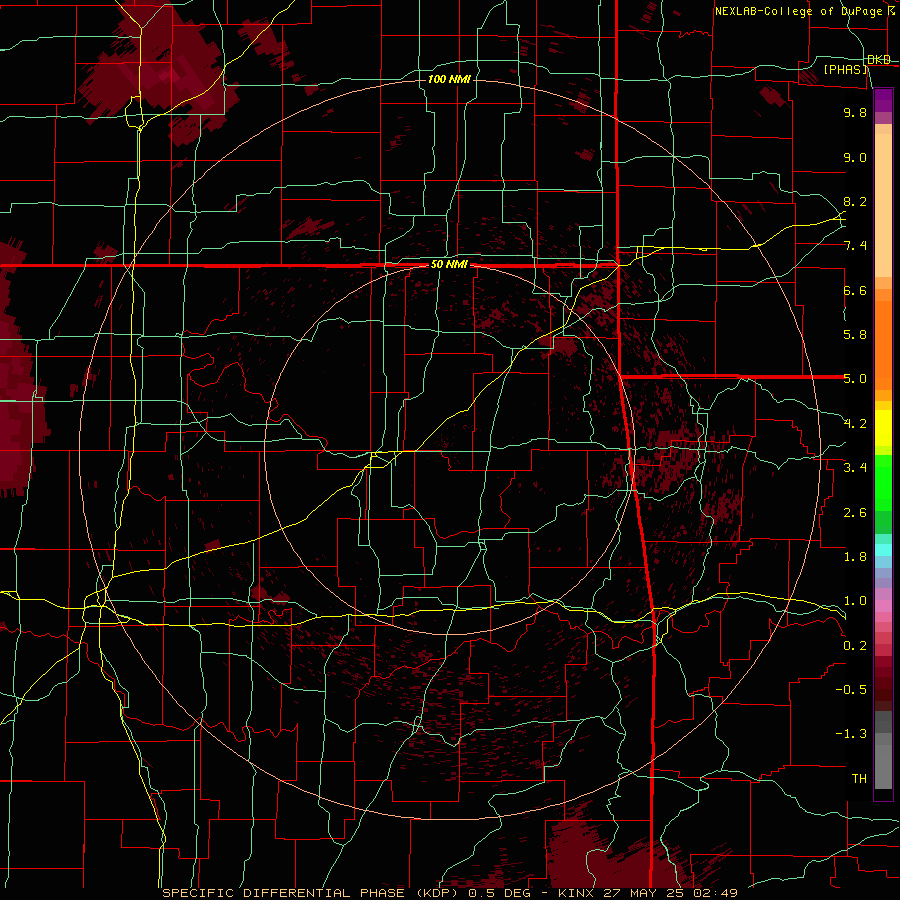Click the -0.5 scale value

pos(851,690)
